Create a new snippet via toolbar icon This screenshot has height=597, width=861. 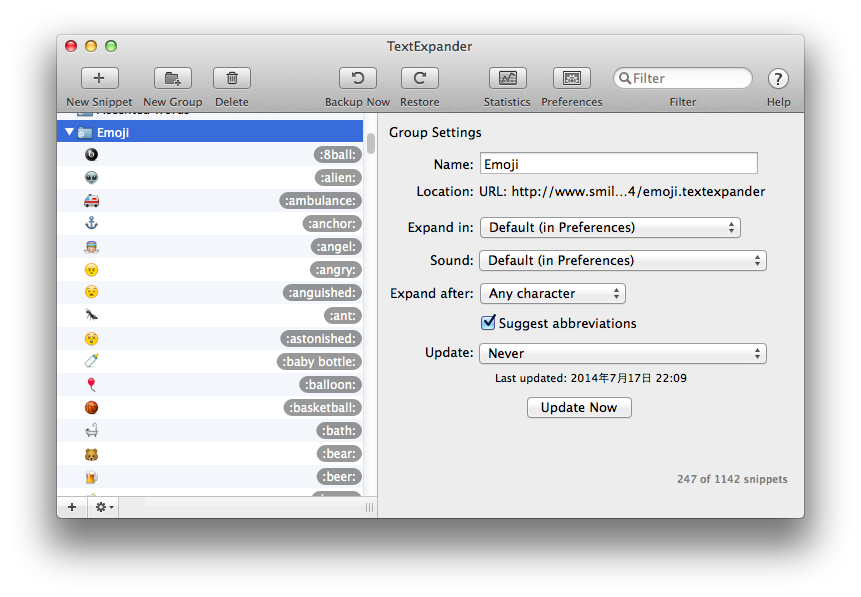(98, 78)
